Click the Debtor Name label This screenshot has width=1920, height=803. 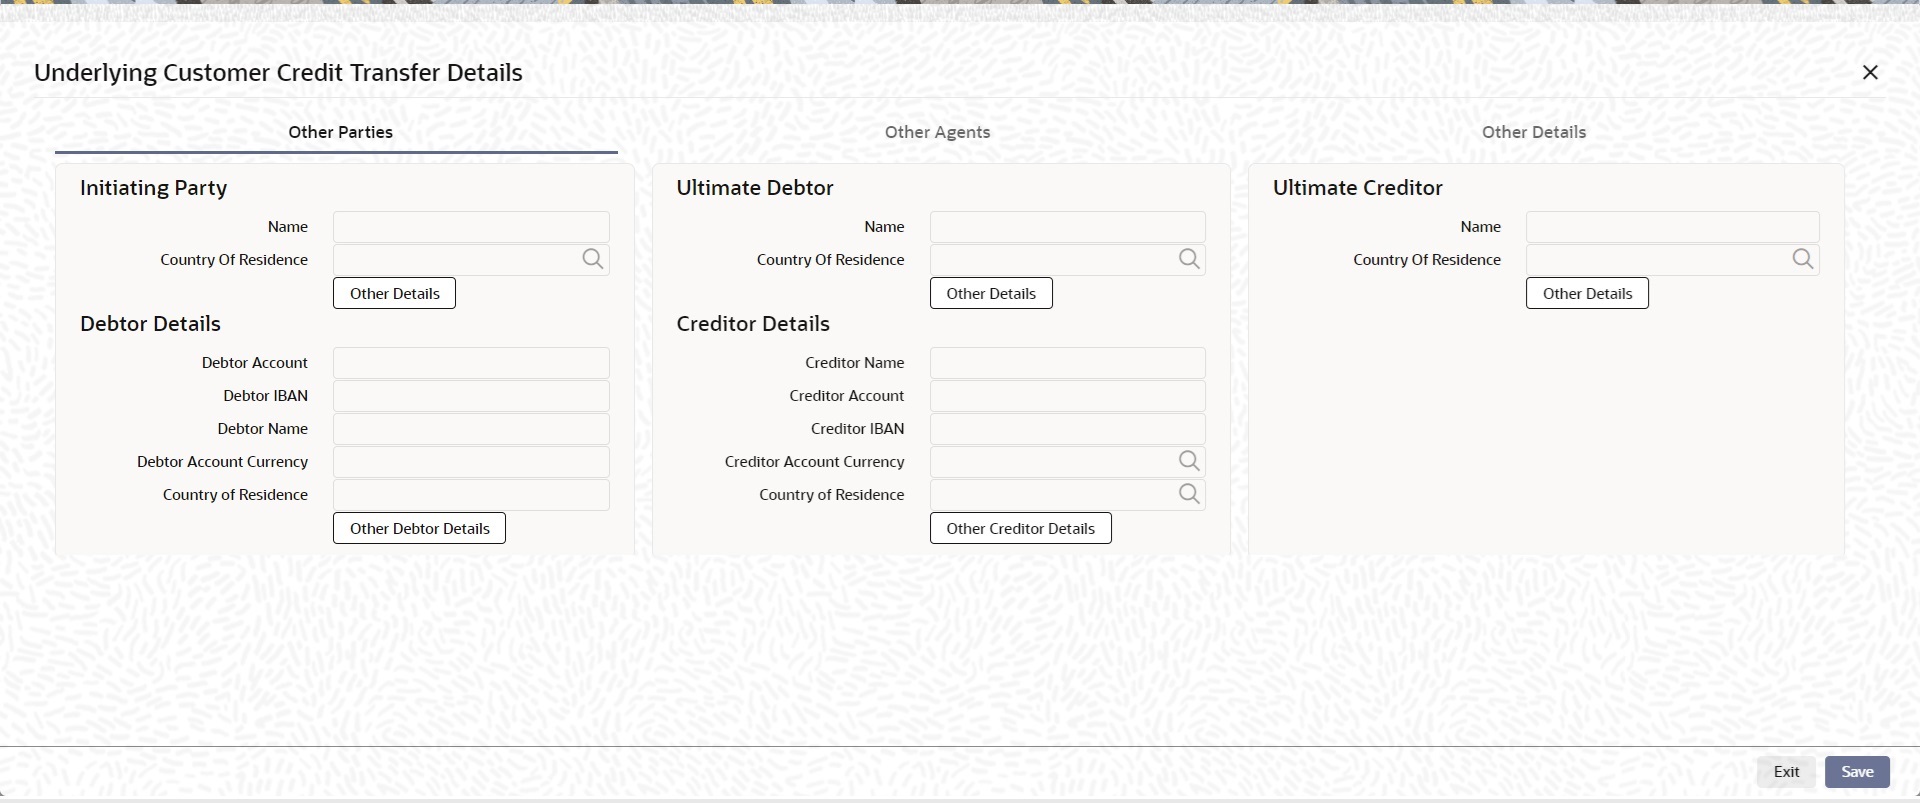(x=262, y=429)
